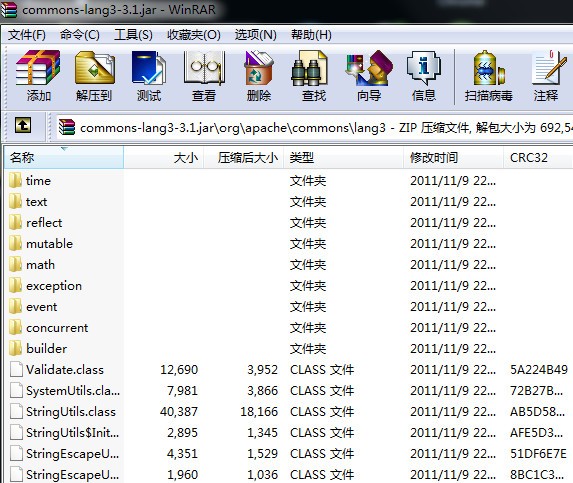Sort by the 类型 column header
The height and width of the screenshot is (483, 573).
coord(344,157)
